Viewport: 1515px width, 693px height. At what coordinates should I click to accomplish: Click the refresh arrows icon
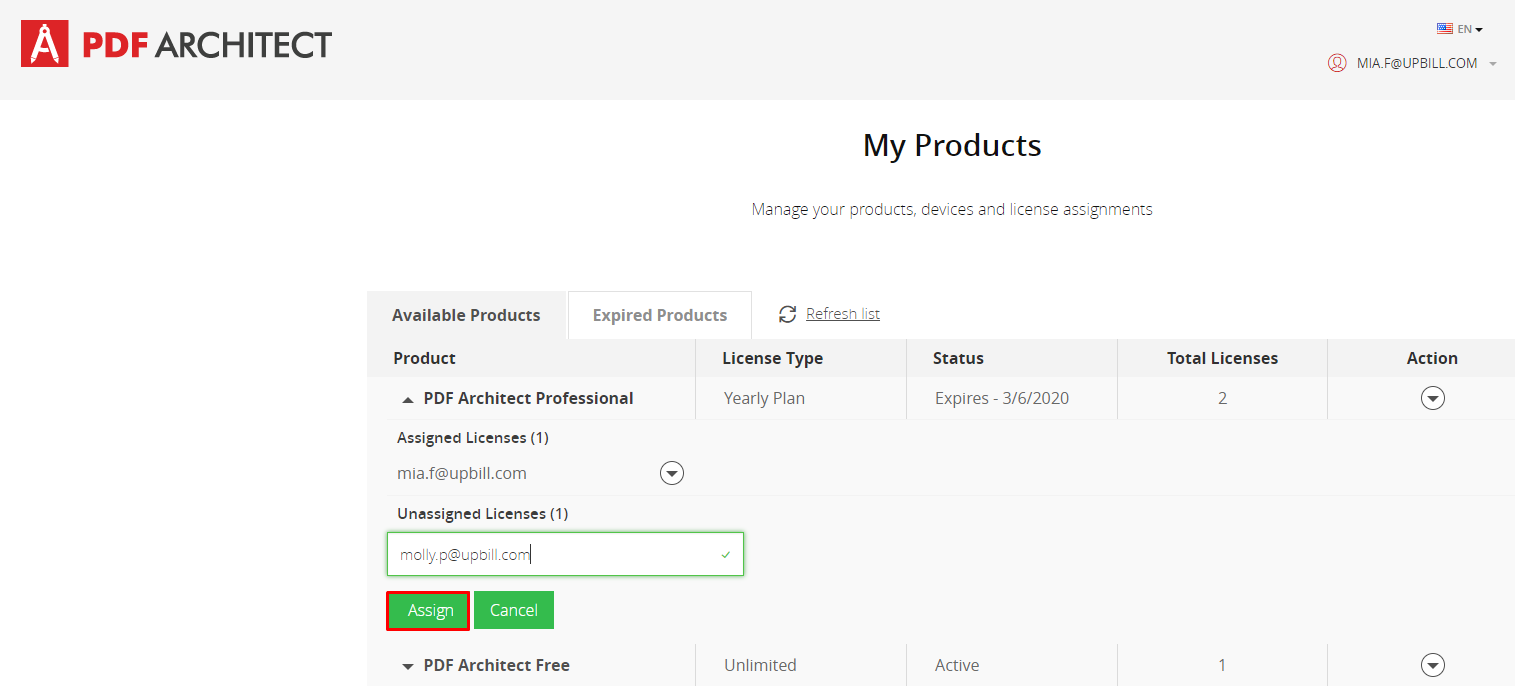pyautogui.click(x=787, y=314)
